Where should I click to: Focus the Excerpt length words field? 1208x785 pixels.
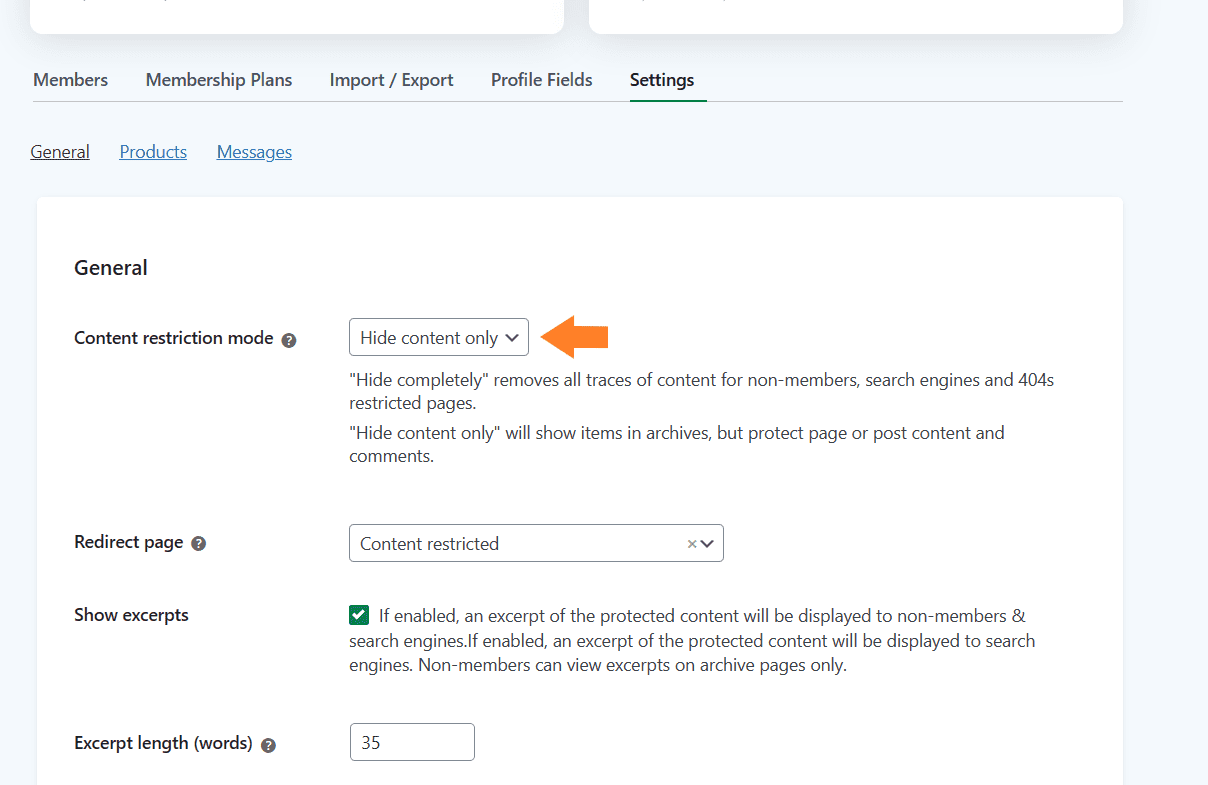[x=412, y=742]
